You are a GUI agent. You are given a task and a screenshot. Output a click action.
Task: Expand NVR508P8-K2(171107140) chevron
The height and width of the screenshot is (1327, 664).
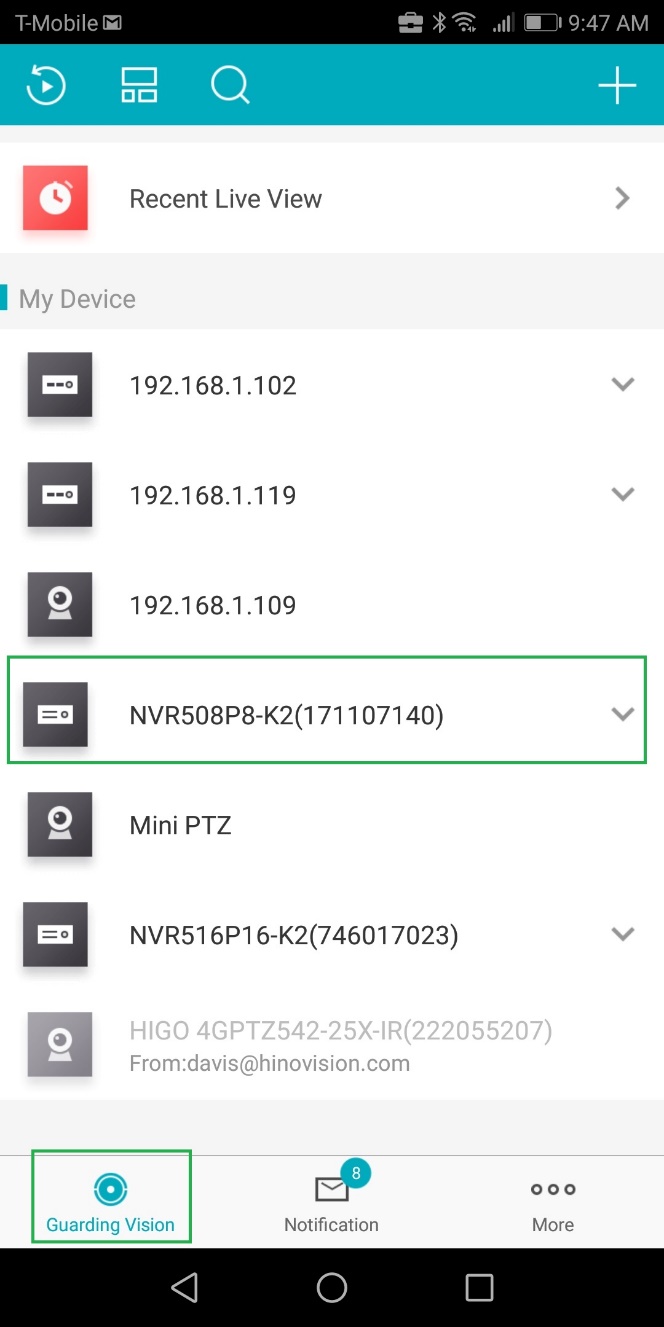(623, 714)
